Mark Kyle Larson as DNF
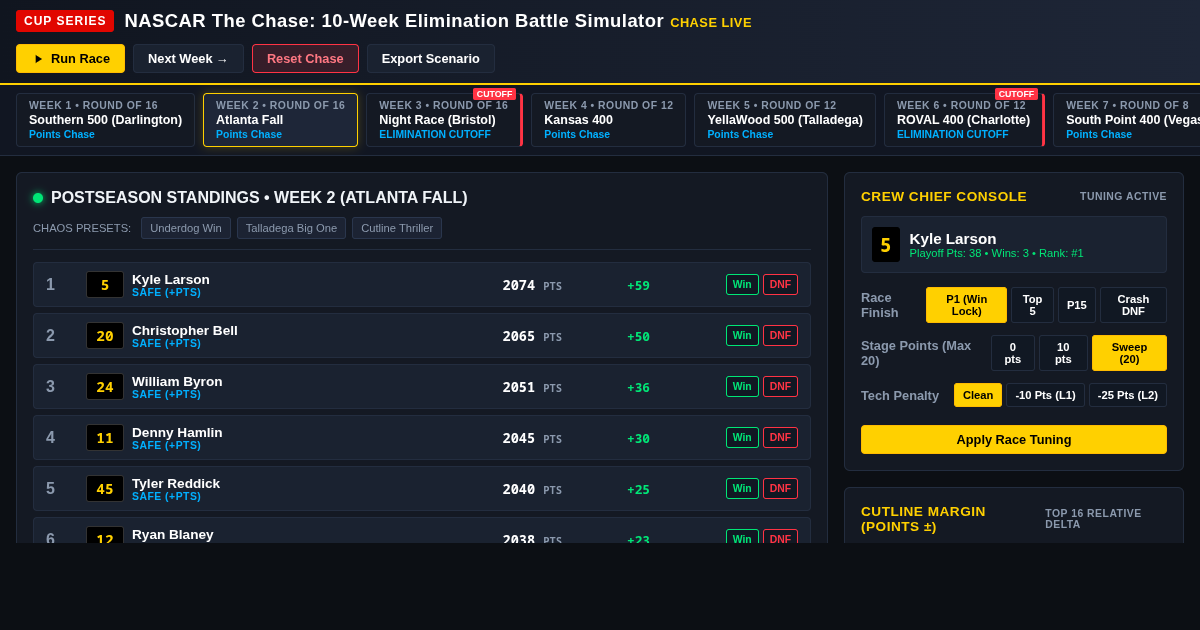This screenshot has width=1200, height=630. click(x=780, y=285)
